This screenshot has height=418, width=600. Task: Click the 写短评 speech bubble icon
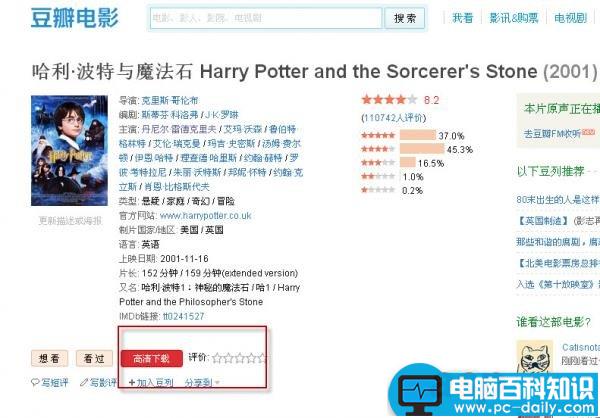tap(35, 382)
